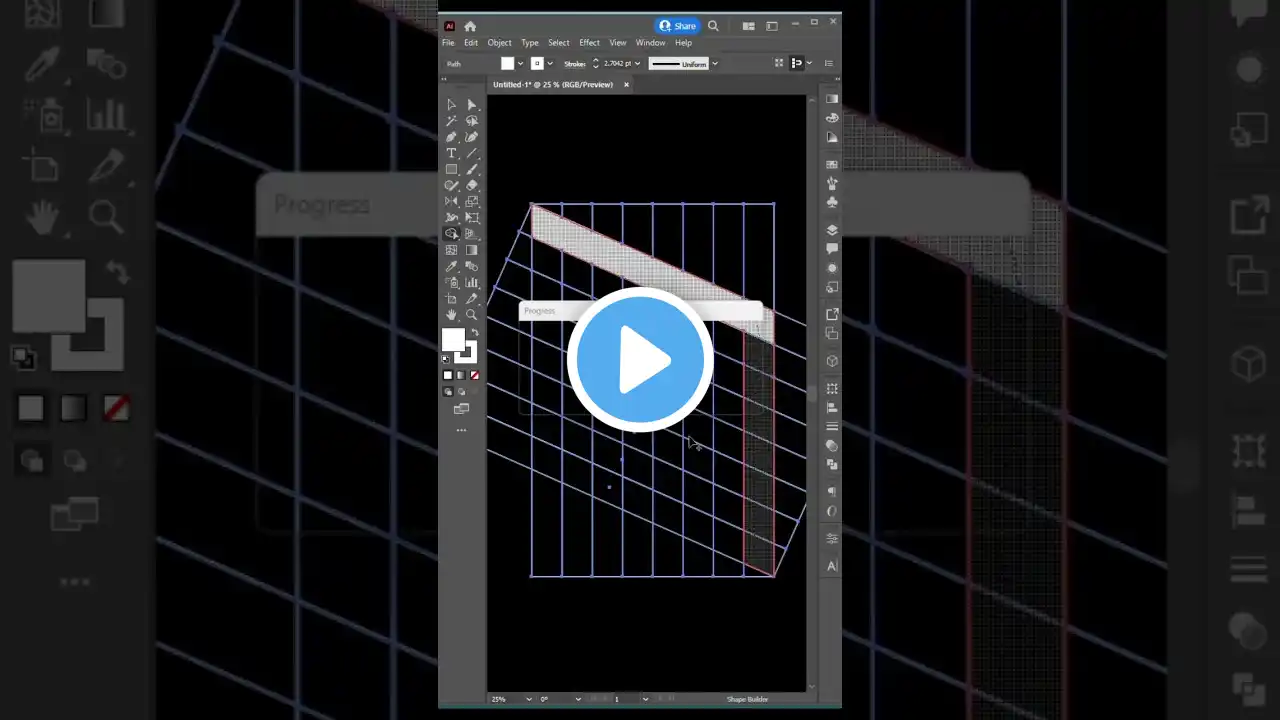
Task: Open the control bar fill color dropdown
Action: (521, 64)
